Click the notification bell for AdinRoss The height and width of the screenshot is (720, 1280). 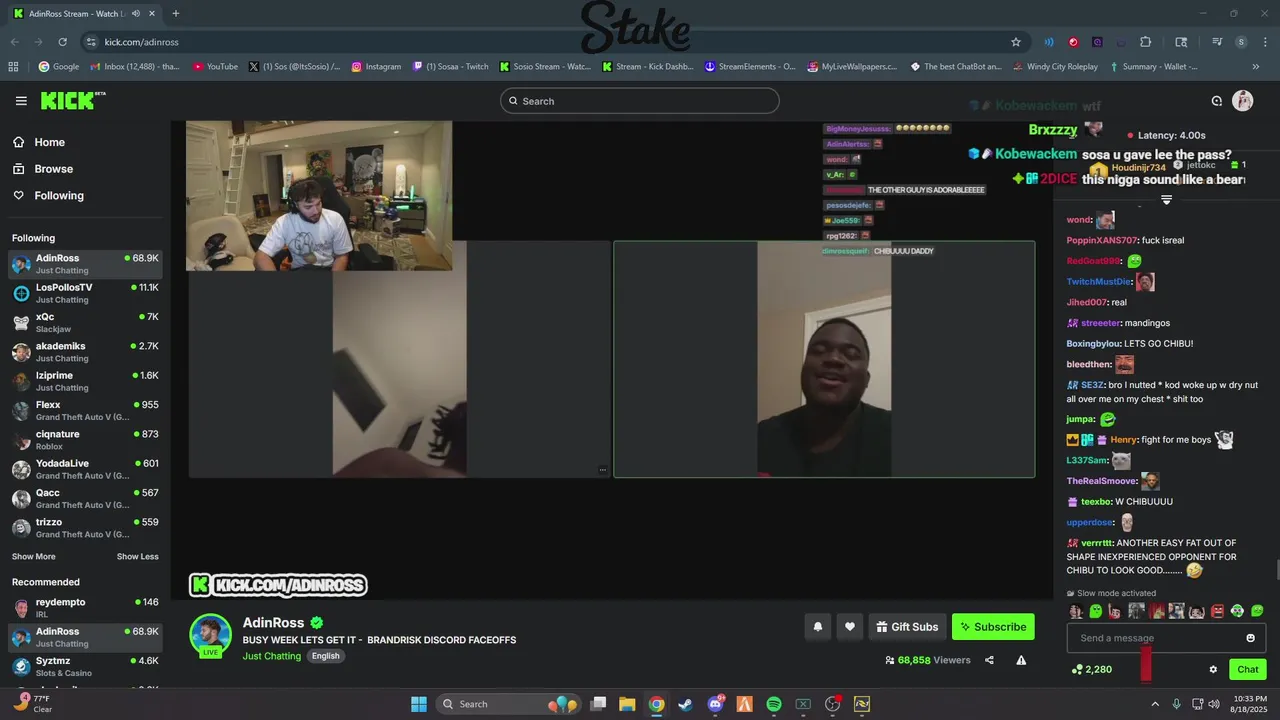pyautogui.click(x=817, y=627)
